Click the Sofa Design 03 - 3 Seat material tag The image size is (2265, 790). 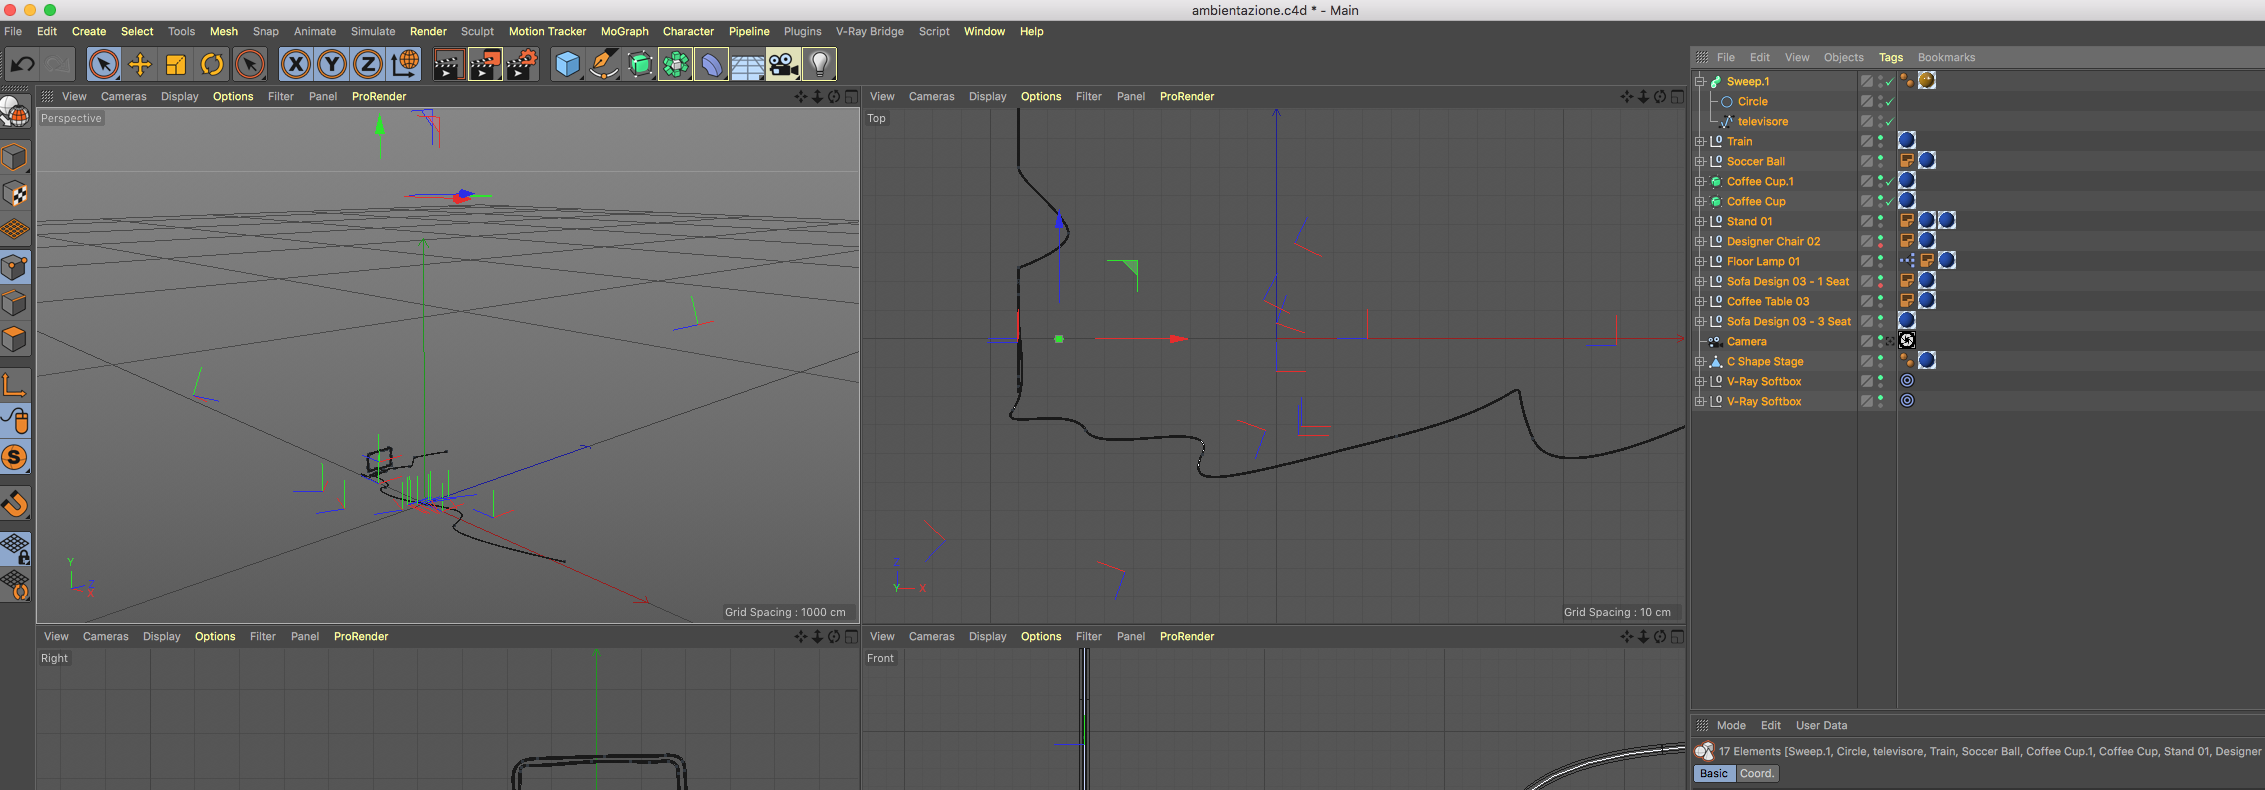coord(1907,320)
